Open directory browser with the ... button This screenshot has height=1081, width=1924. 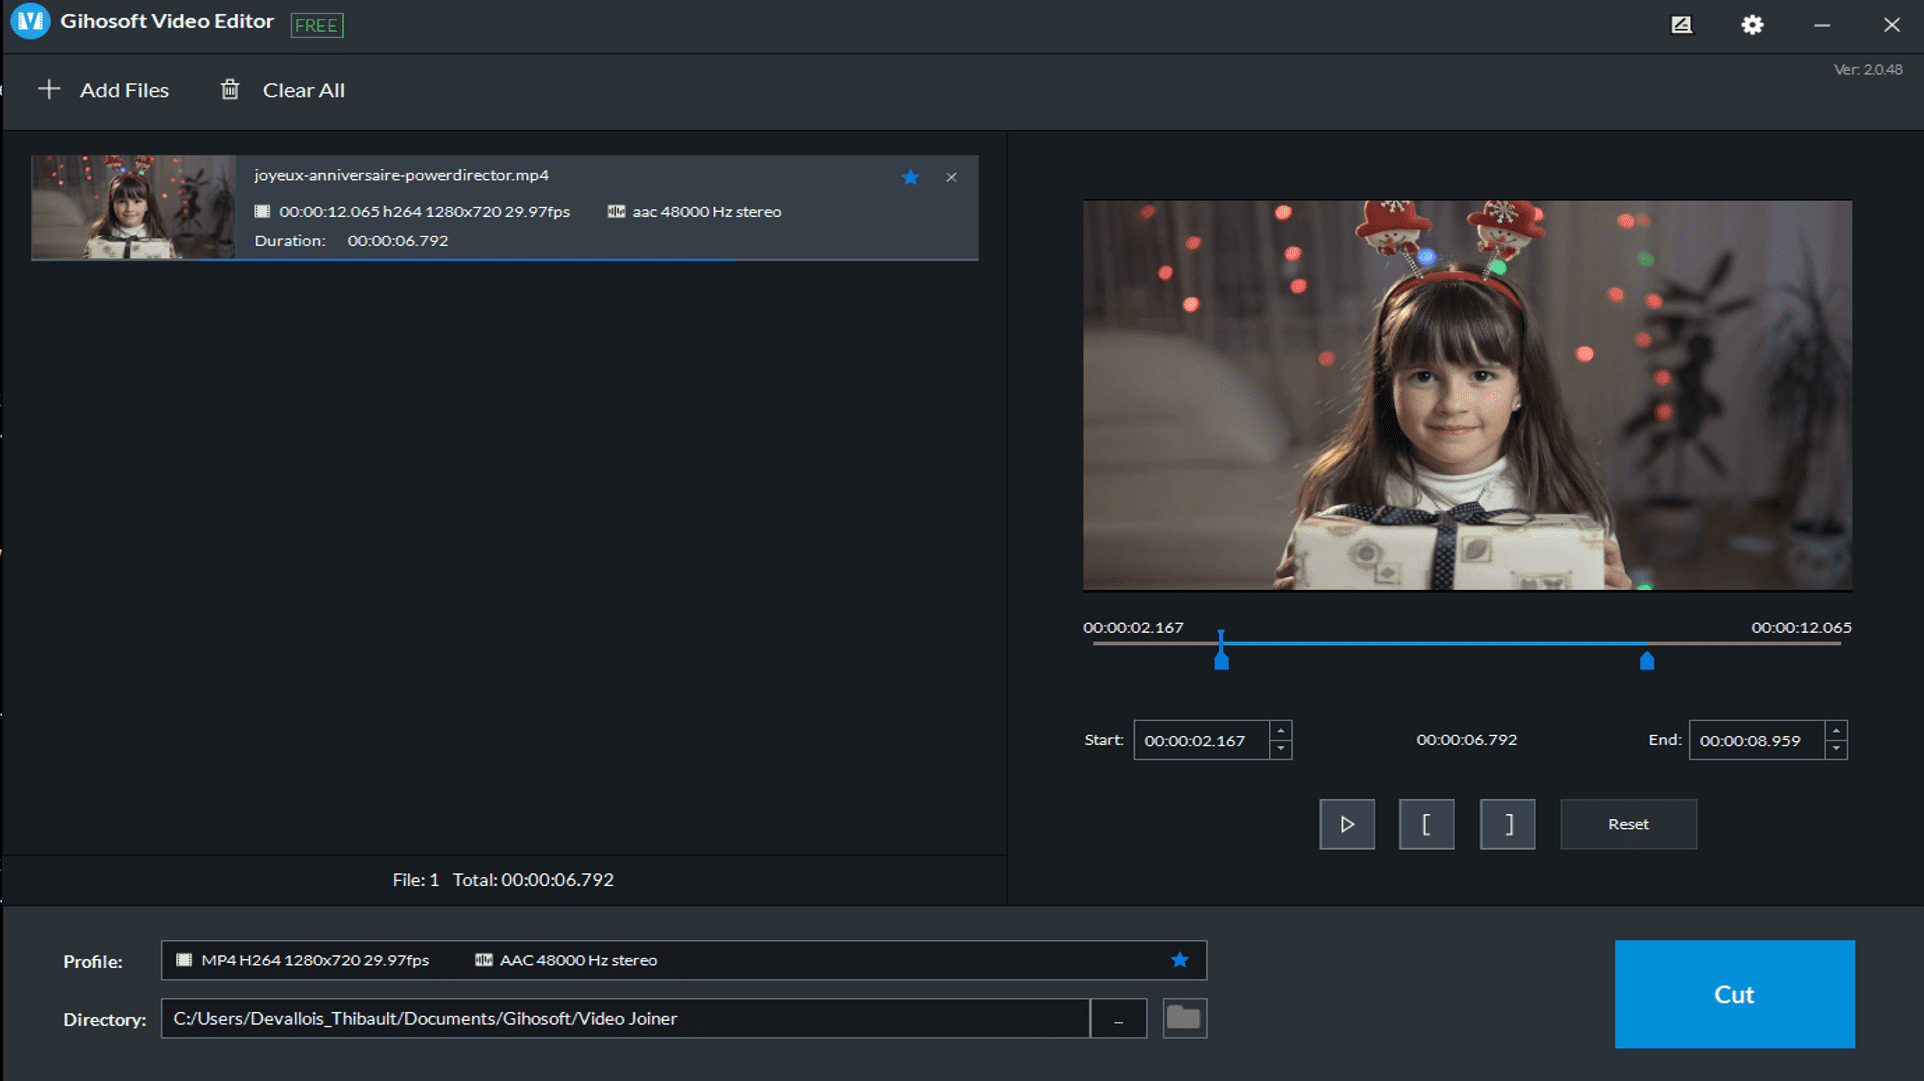[x=1118, y=1018]
